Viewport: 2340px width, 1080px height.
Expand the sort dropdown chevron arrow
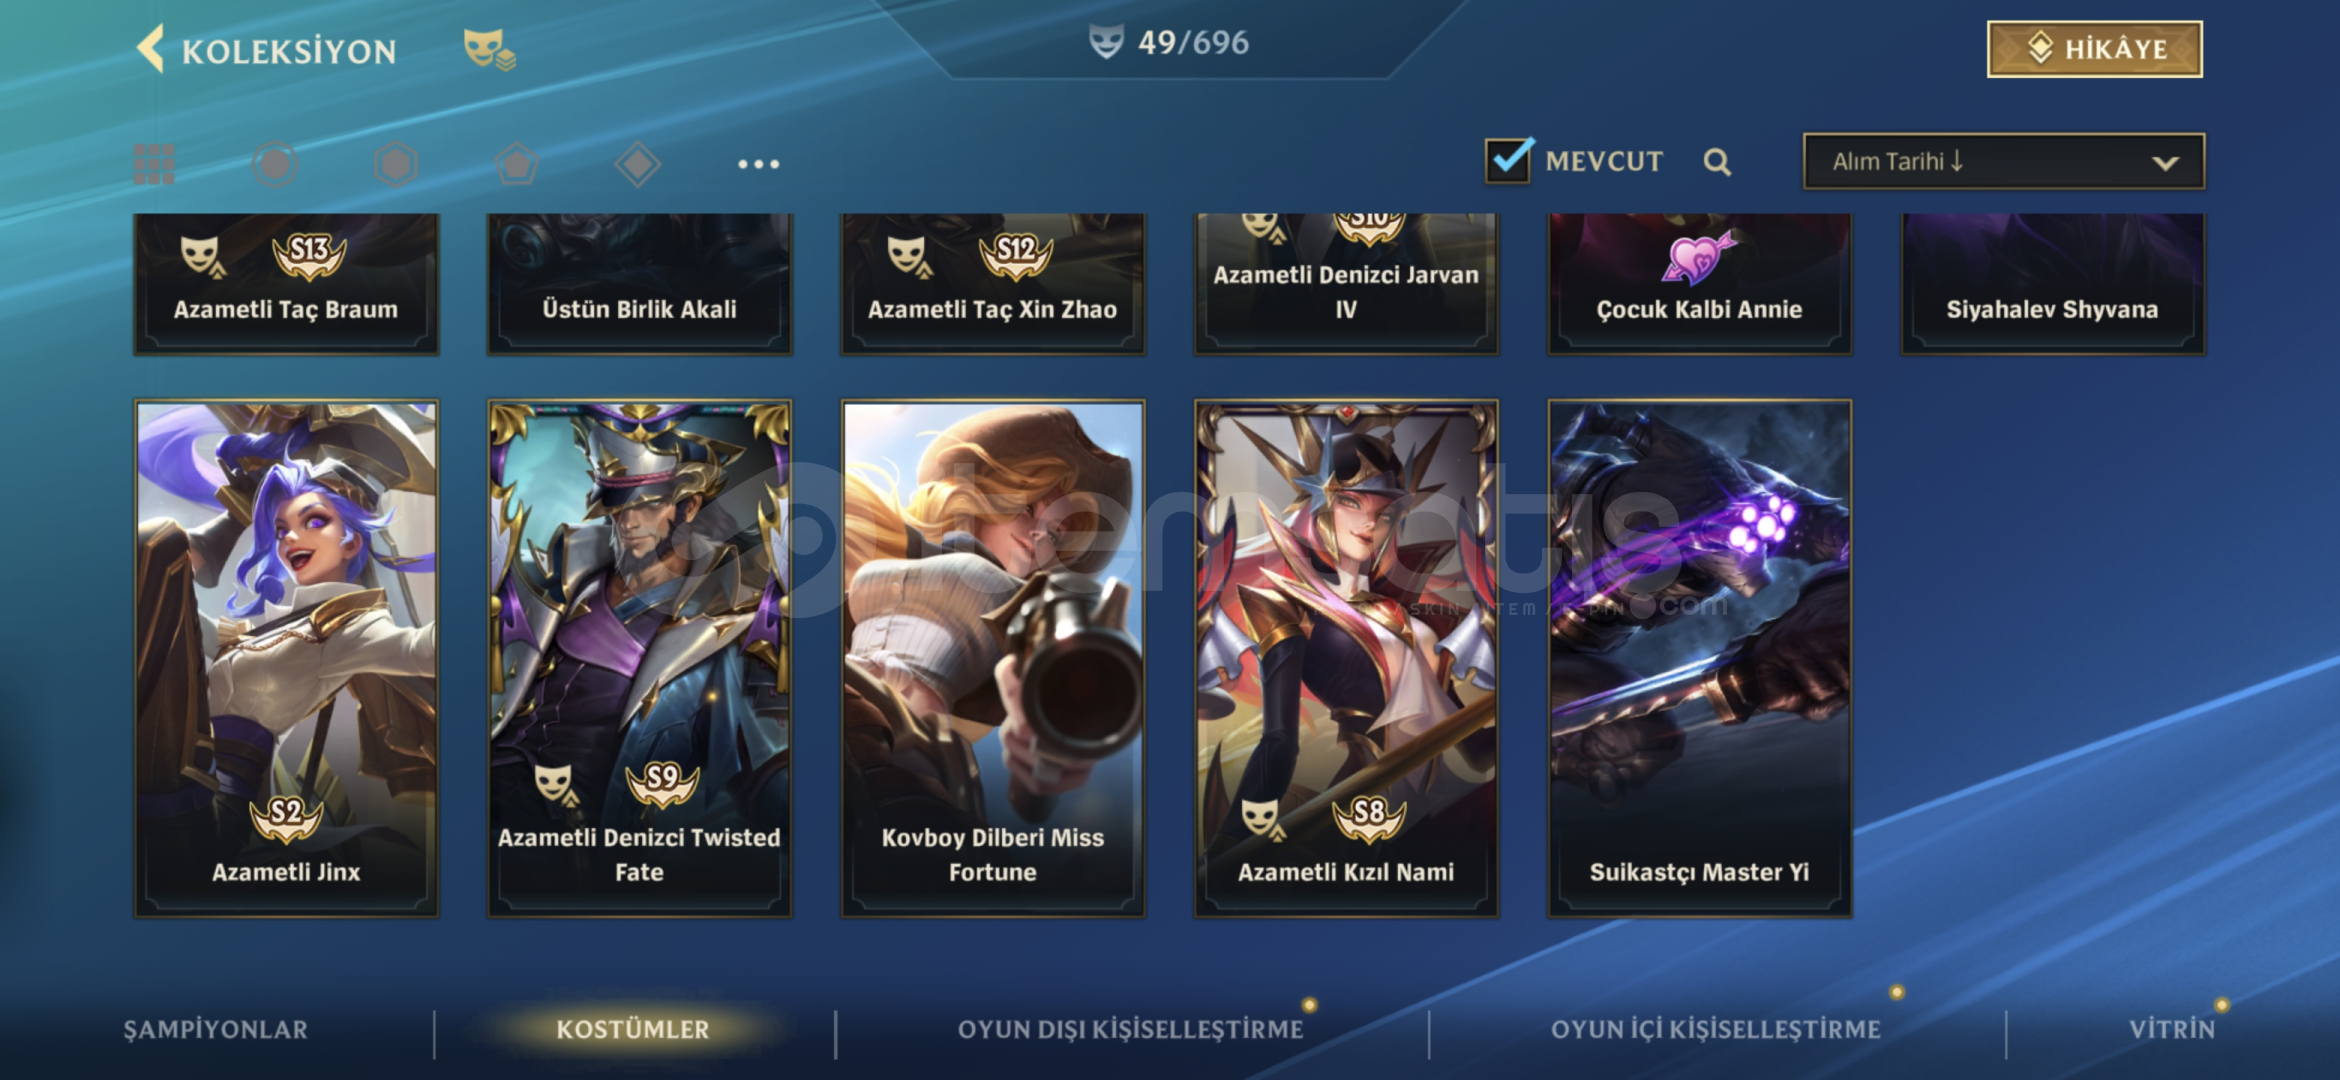click(2166, 163)
